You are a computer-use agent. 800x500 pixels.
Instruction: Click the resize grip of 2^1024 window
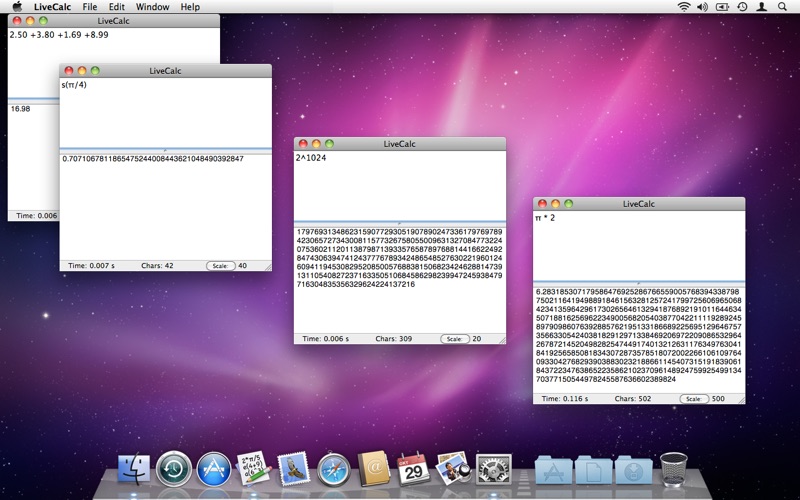pos(502,340)
